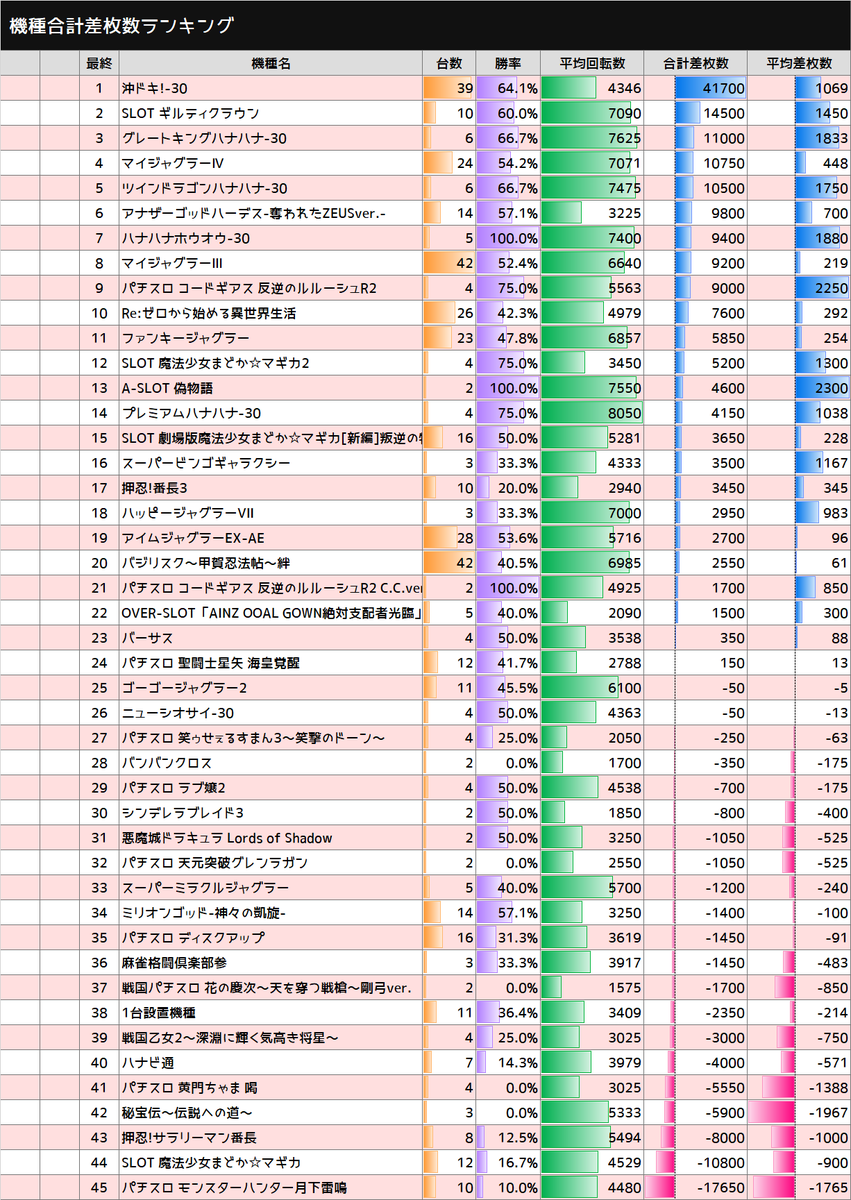Click 麻雀格闘倶楽部参 machine name
Screen dimensions: 851x1200
[176, 963]
